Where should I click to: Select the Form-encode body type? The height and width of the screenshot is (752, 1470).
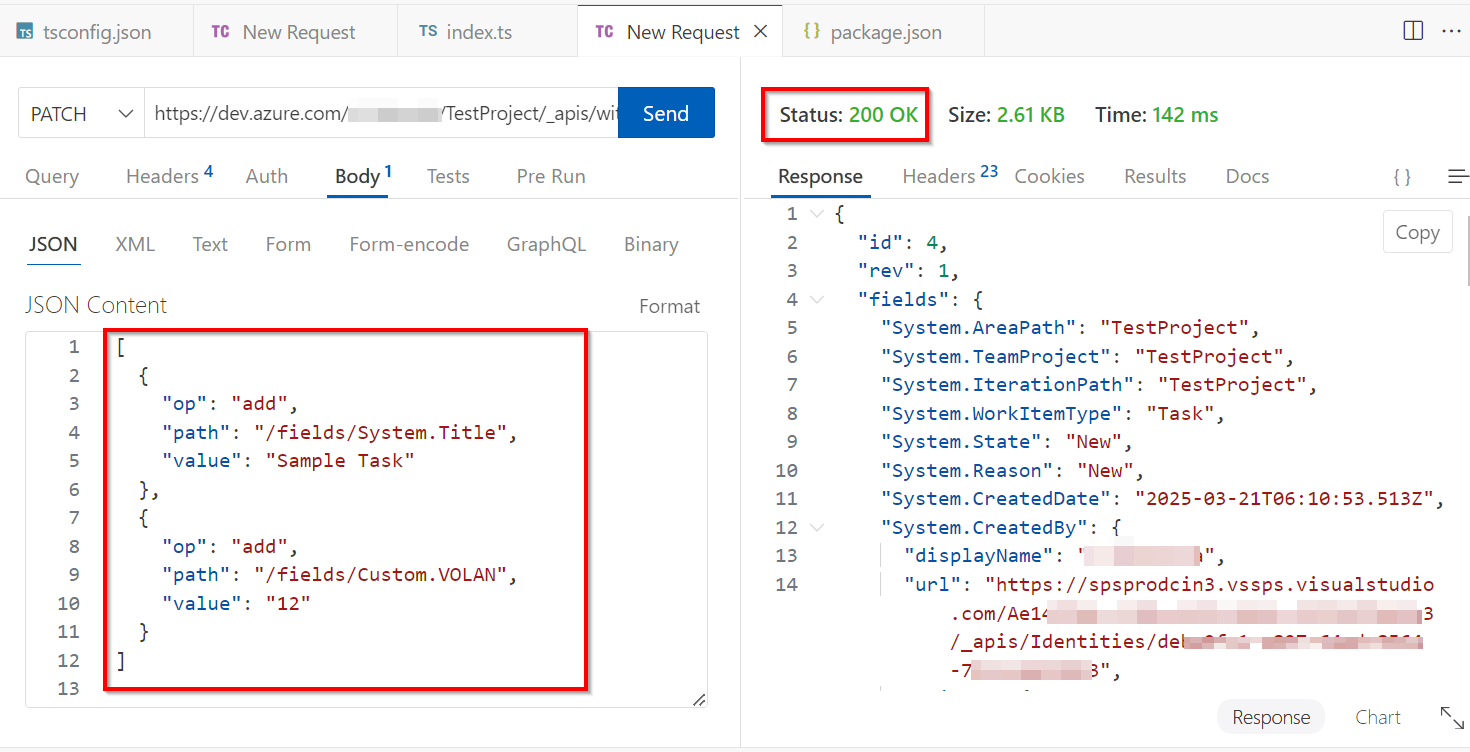(x=409, y=244)
